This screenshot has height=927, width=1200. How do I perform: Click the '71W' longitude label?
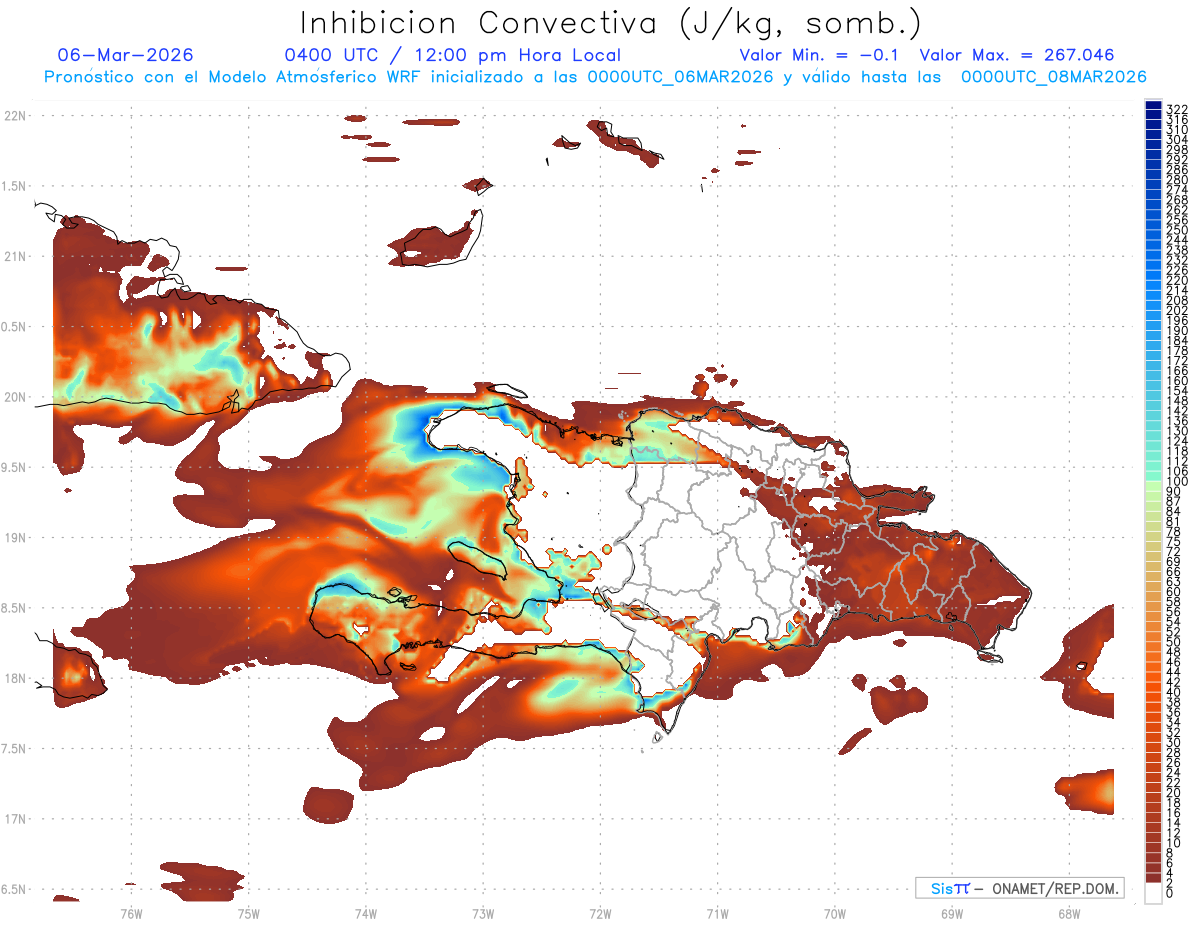[x=717, y=913]
